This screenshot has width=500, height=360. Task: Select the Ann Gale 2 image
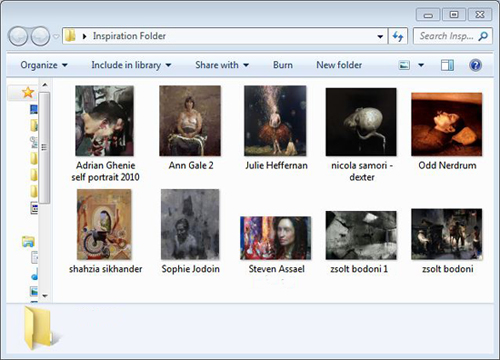click(190, 121)
